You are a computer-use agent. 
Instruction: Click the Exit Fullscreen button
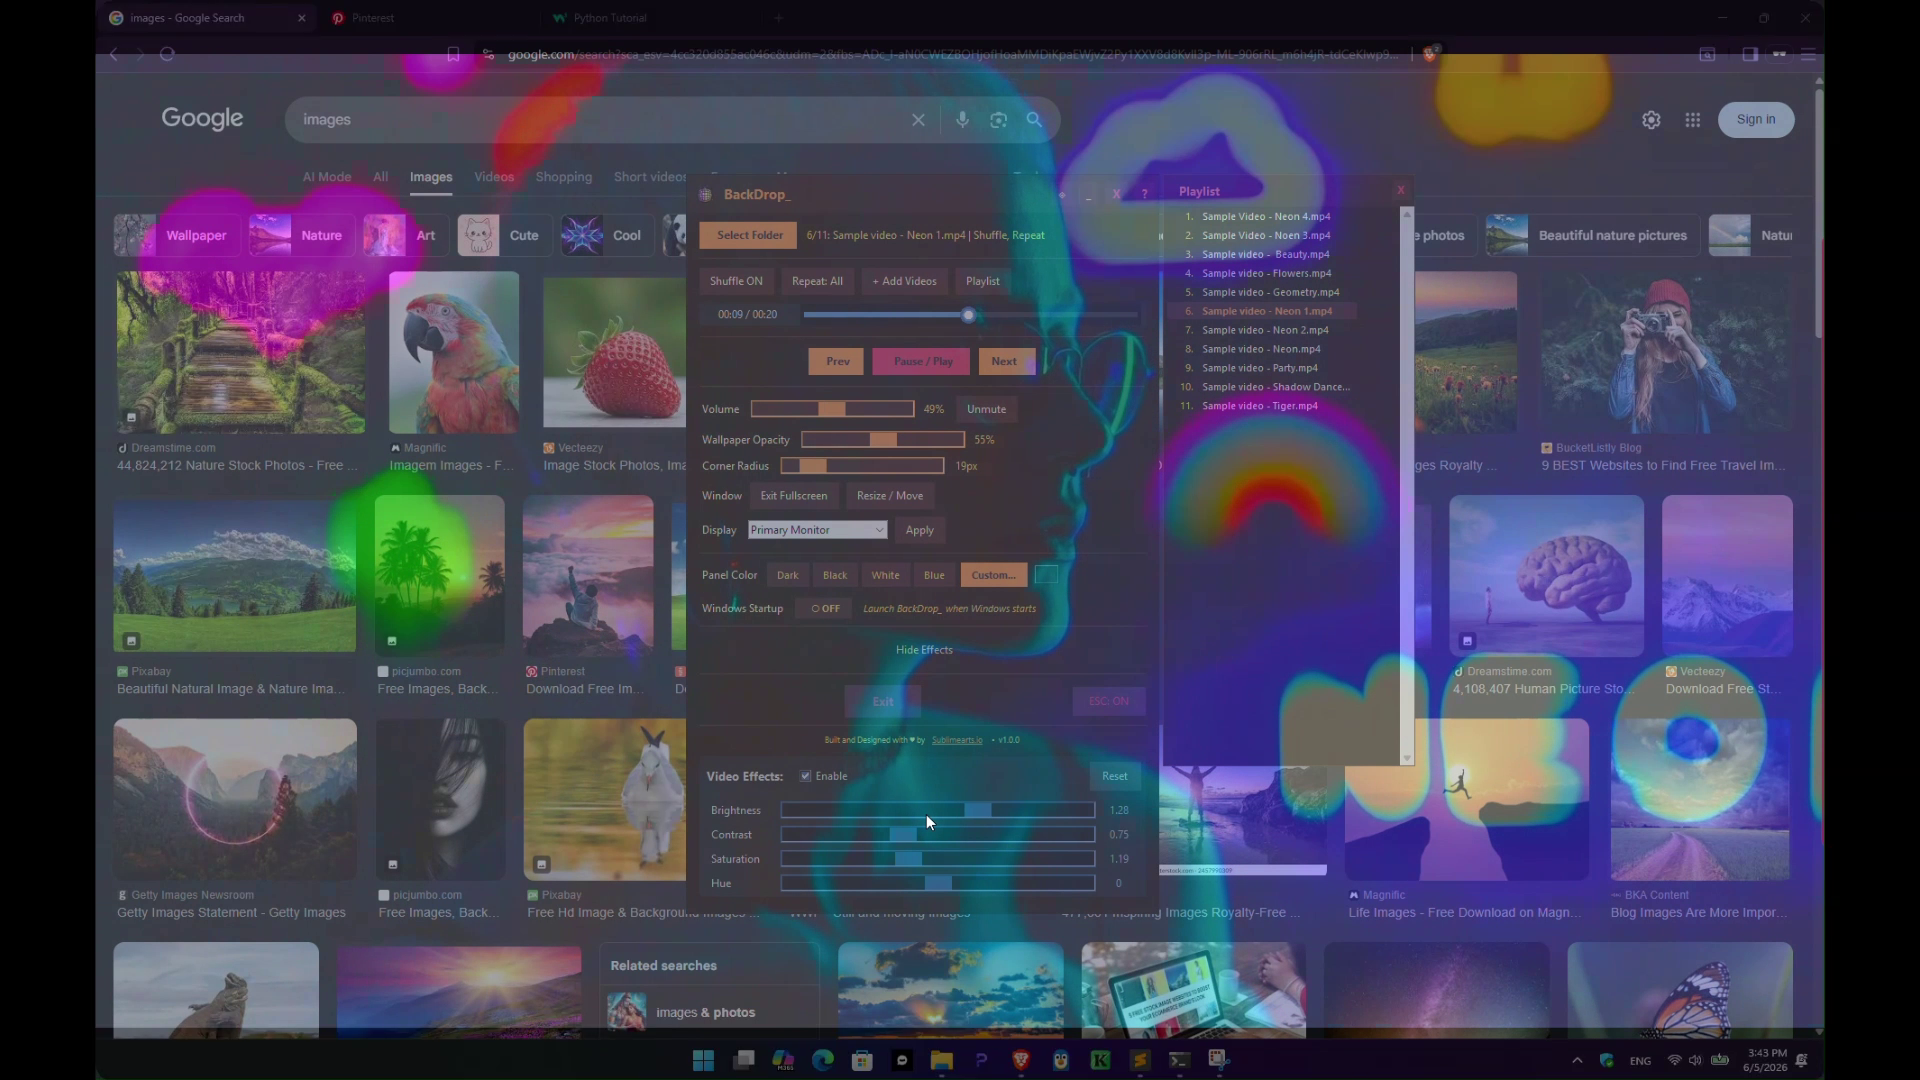click(794, 496)
